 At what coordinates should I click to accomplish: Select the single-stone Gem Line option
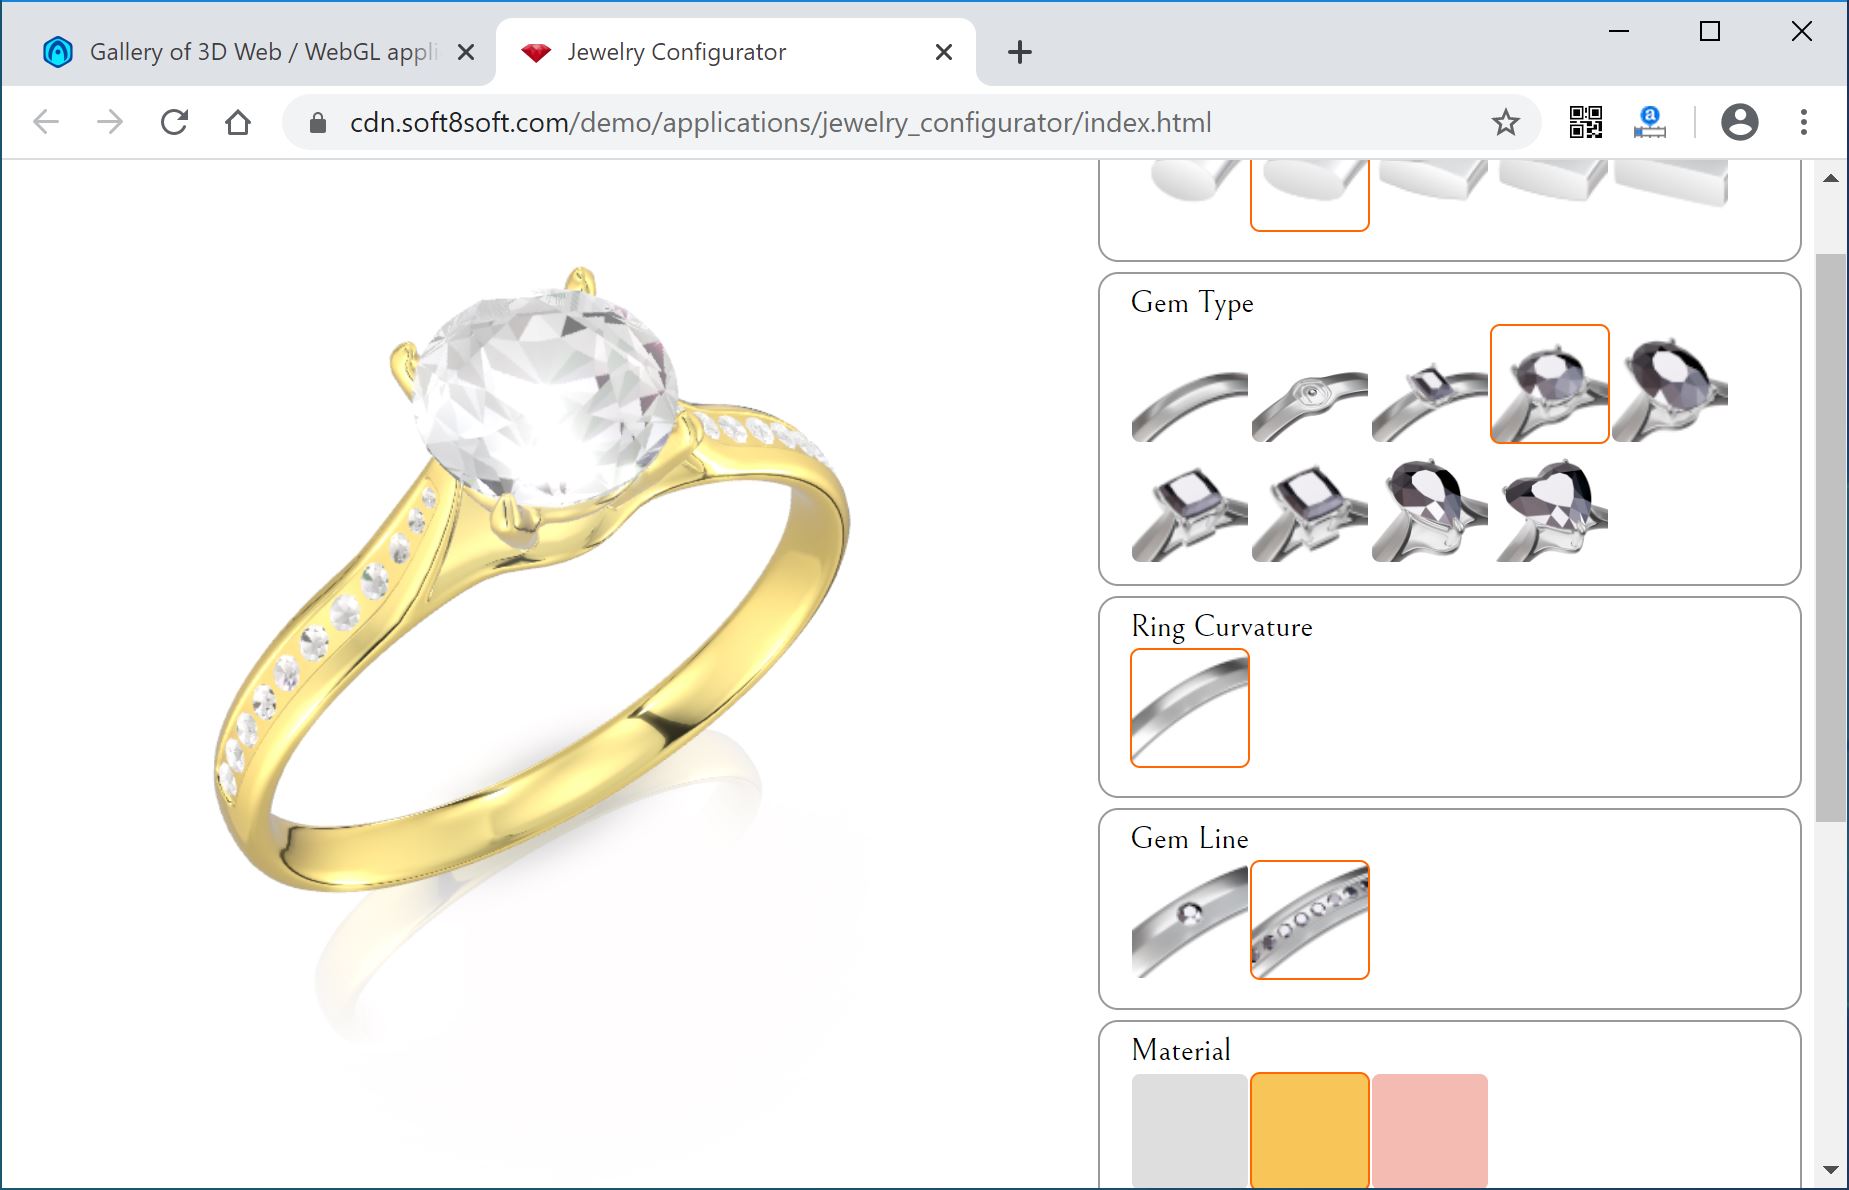pos(1190,920)
